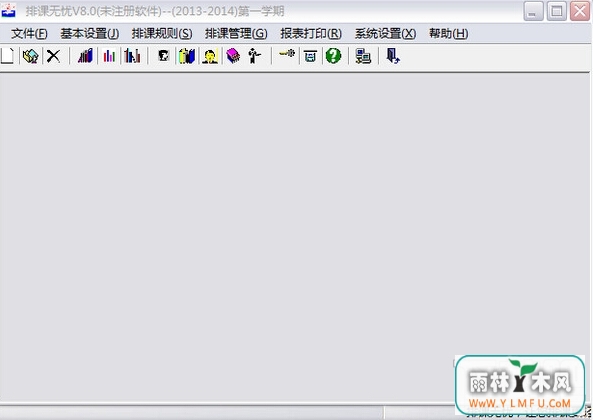The width and height of the screenshot is (593, 420).
Task: Click the green question mark help icon
Action: [333, 56]
